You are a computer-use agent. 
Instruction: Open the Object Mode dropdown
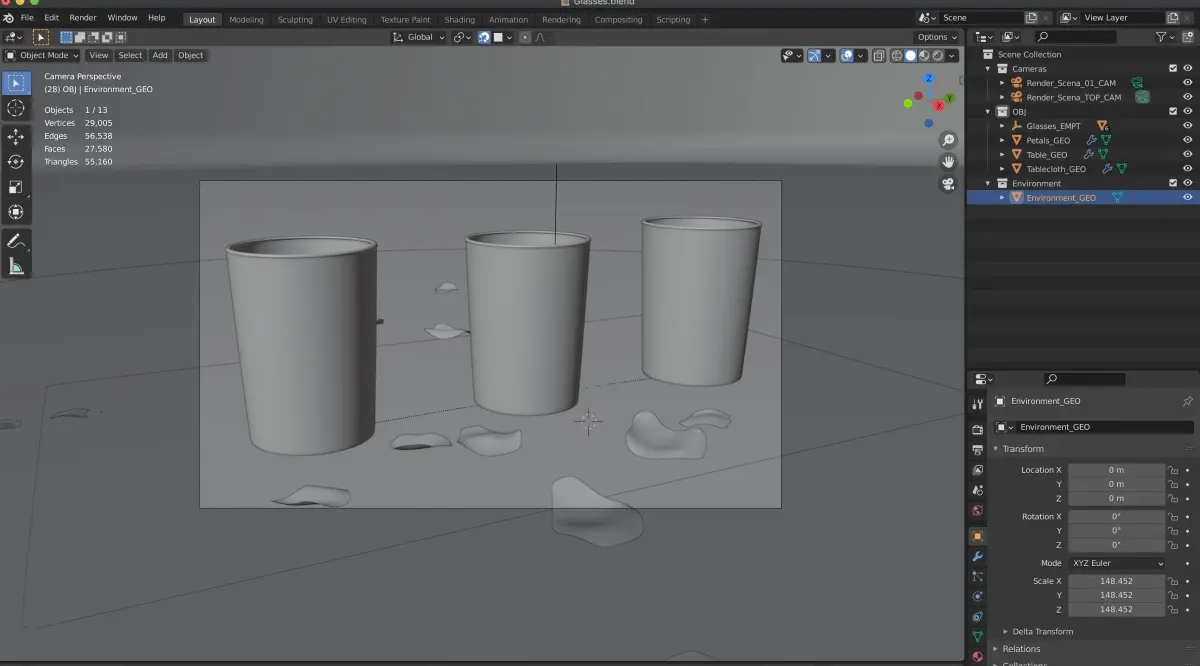43,56
